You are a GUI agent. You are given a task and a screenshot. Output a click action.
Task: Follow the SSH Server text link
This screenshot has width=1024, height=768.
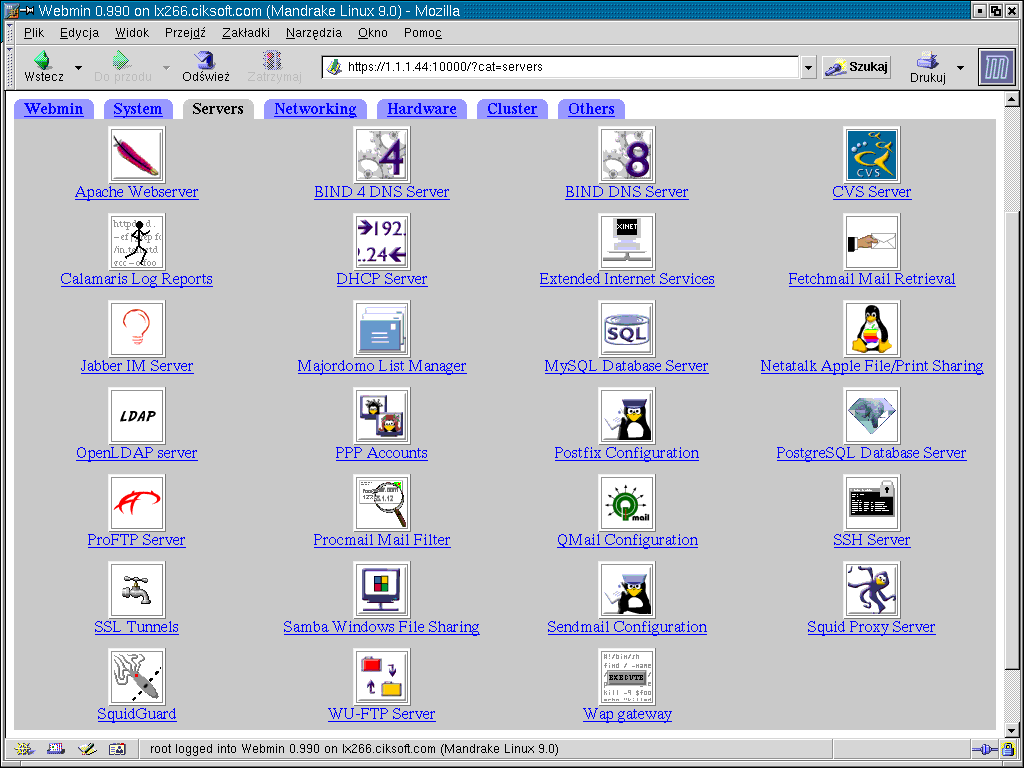[871, 539]
